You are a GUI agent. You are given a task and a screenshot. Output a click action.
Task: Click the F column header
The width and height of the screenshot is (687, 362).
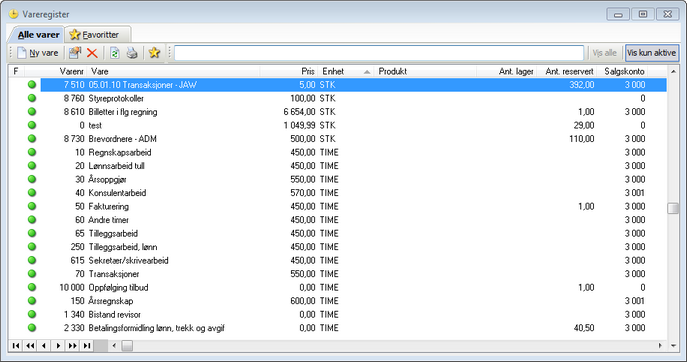point(16,71)
